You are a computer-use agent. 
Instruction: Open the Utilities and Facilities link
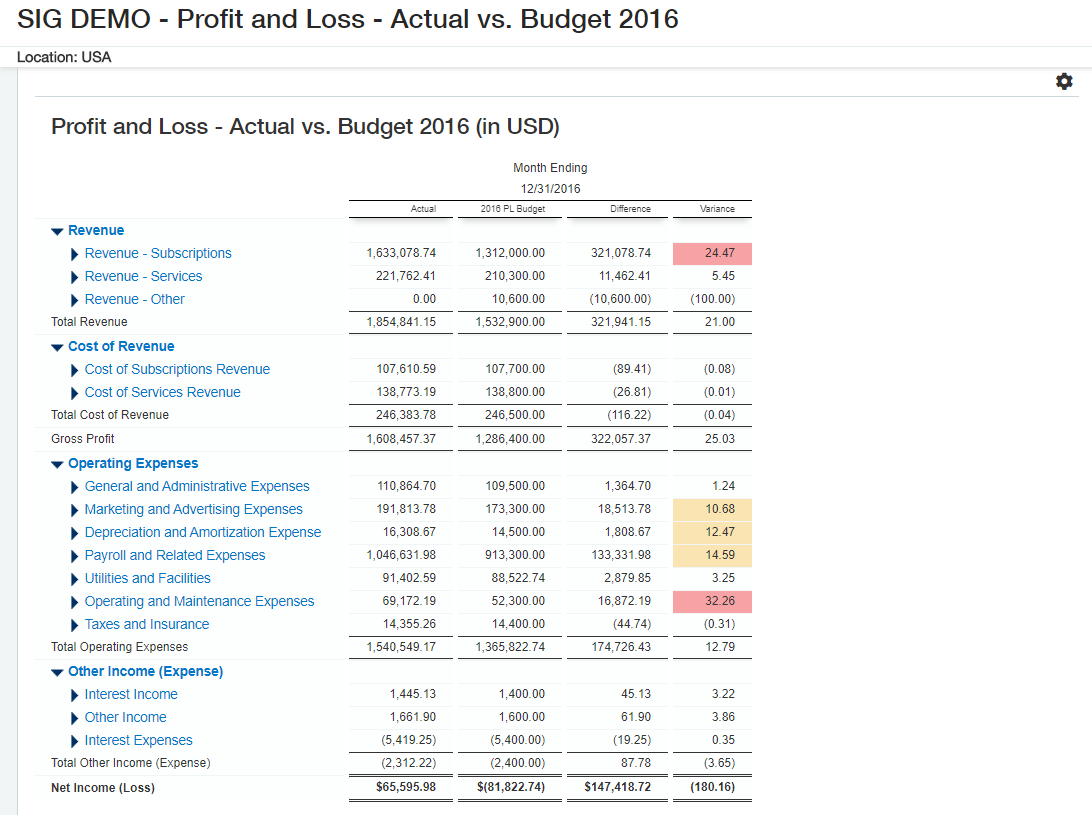click(x=147, y=578)
